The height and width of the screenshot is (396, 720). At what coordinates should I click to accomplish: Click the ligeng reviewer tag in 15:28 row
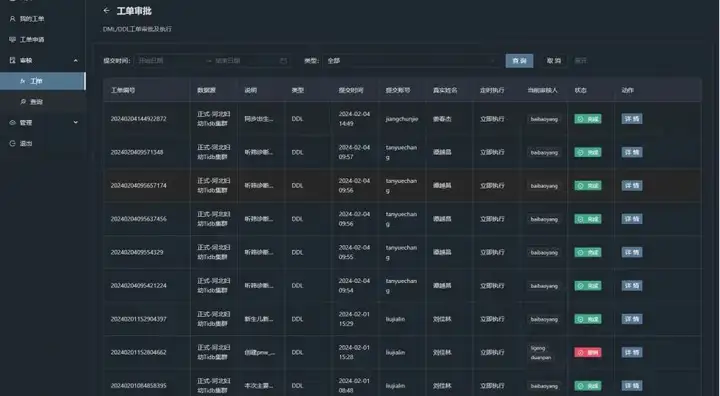tap(538, 348)
